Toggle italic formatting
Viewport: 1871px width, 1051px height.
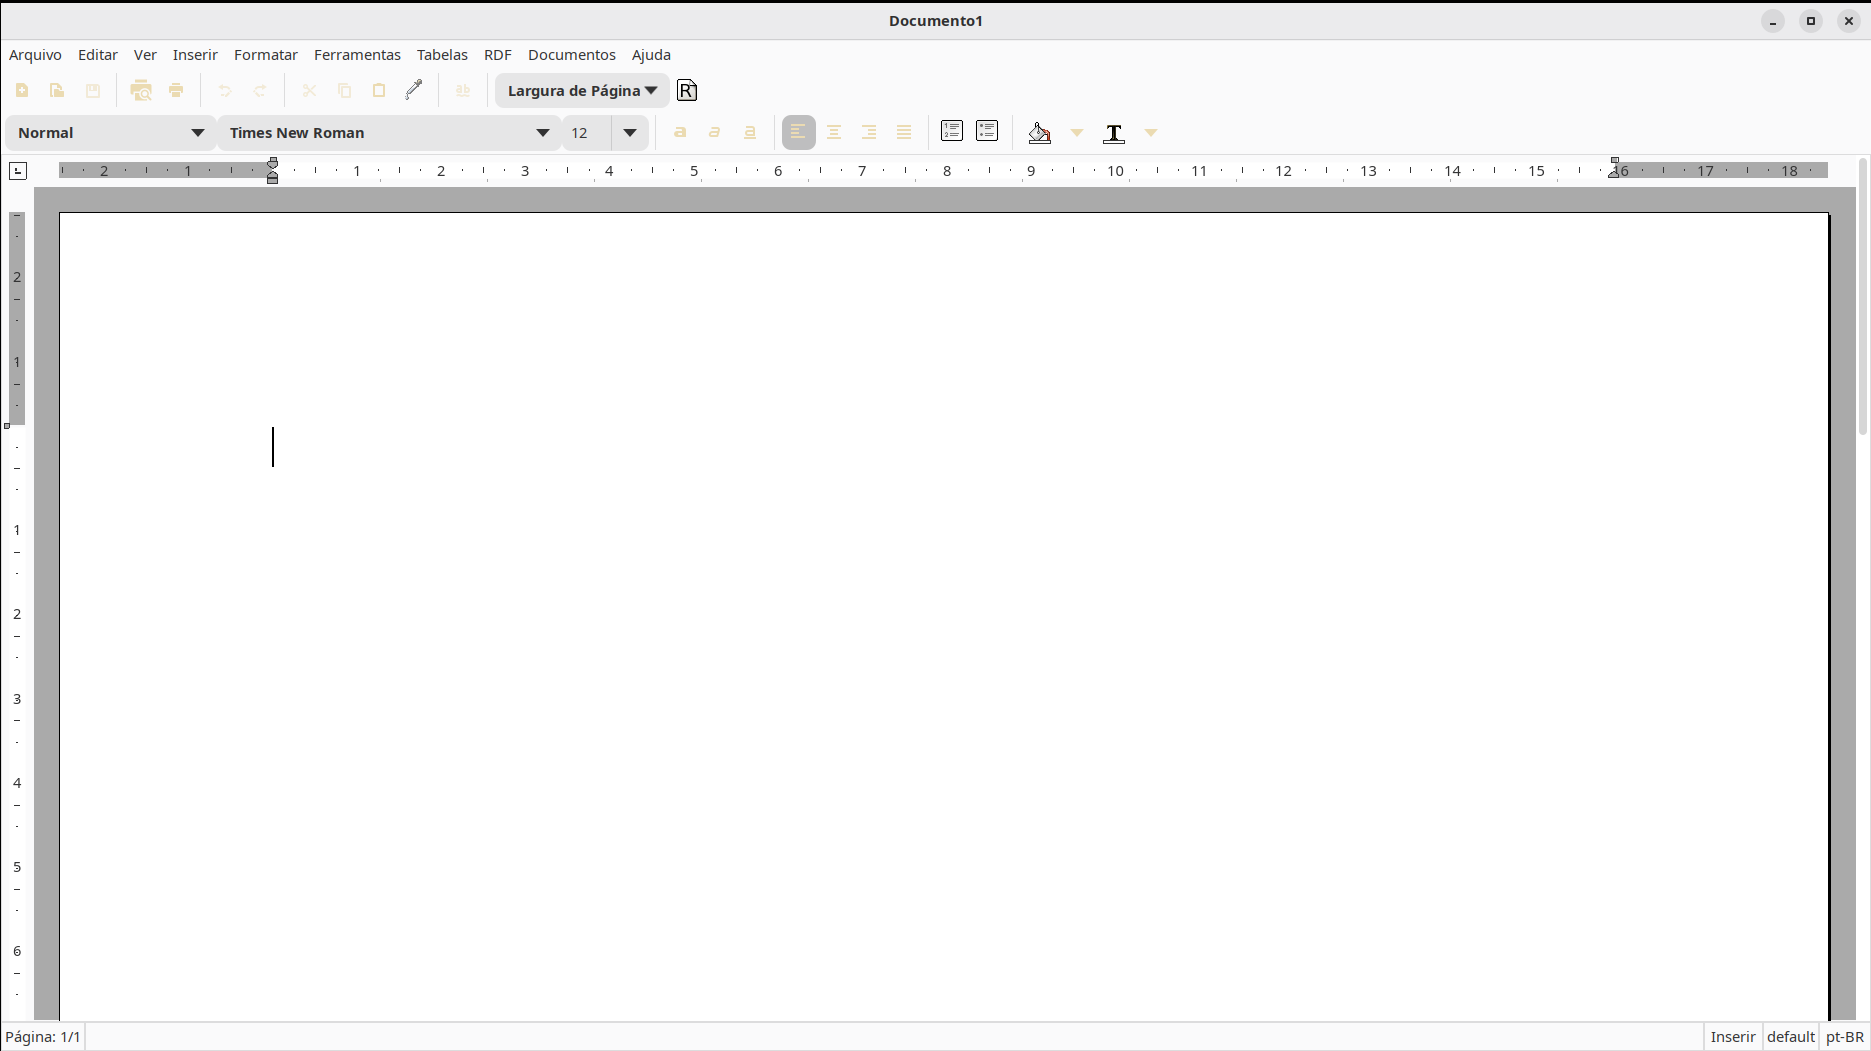(x=715, y=132)
